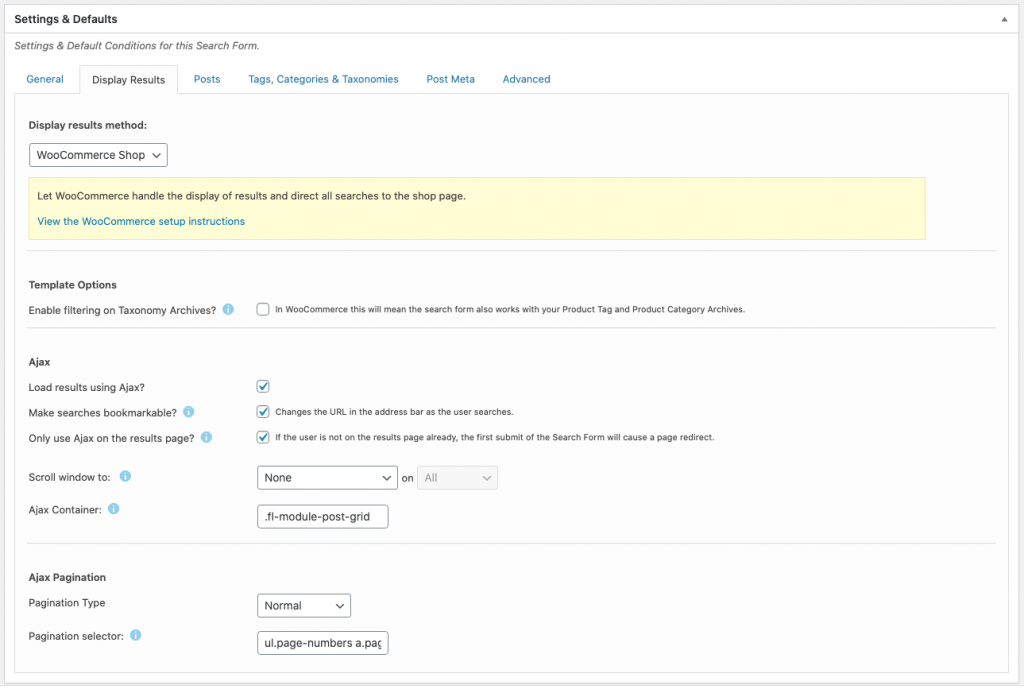1024x689 pixels.
Task: Select the Display Results tab
Action: click(x=129, y=80)
